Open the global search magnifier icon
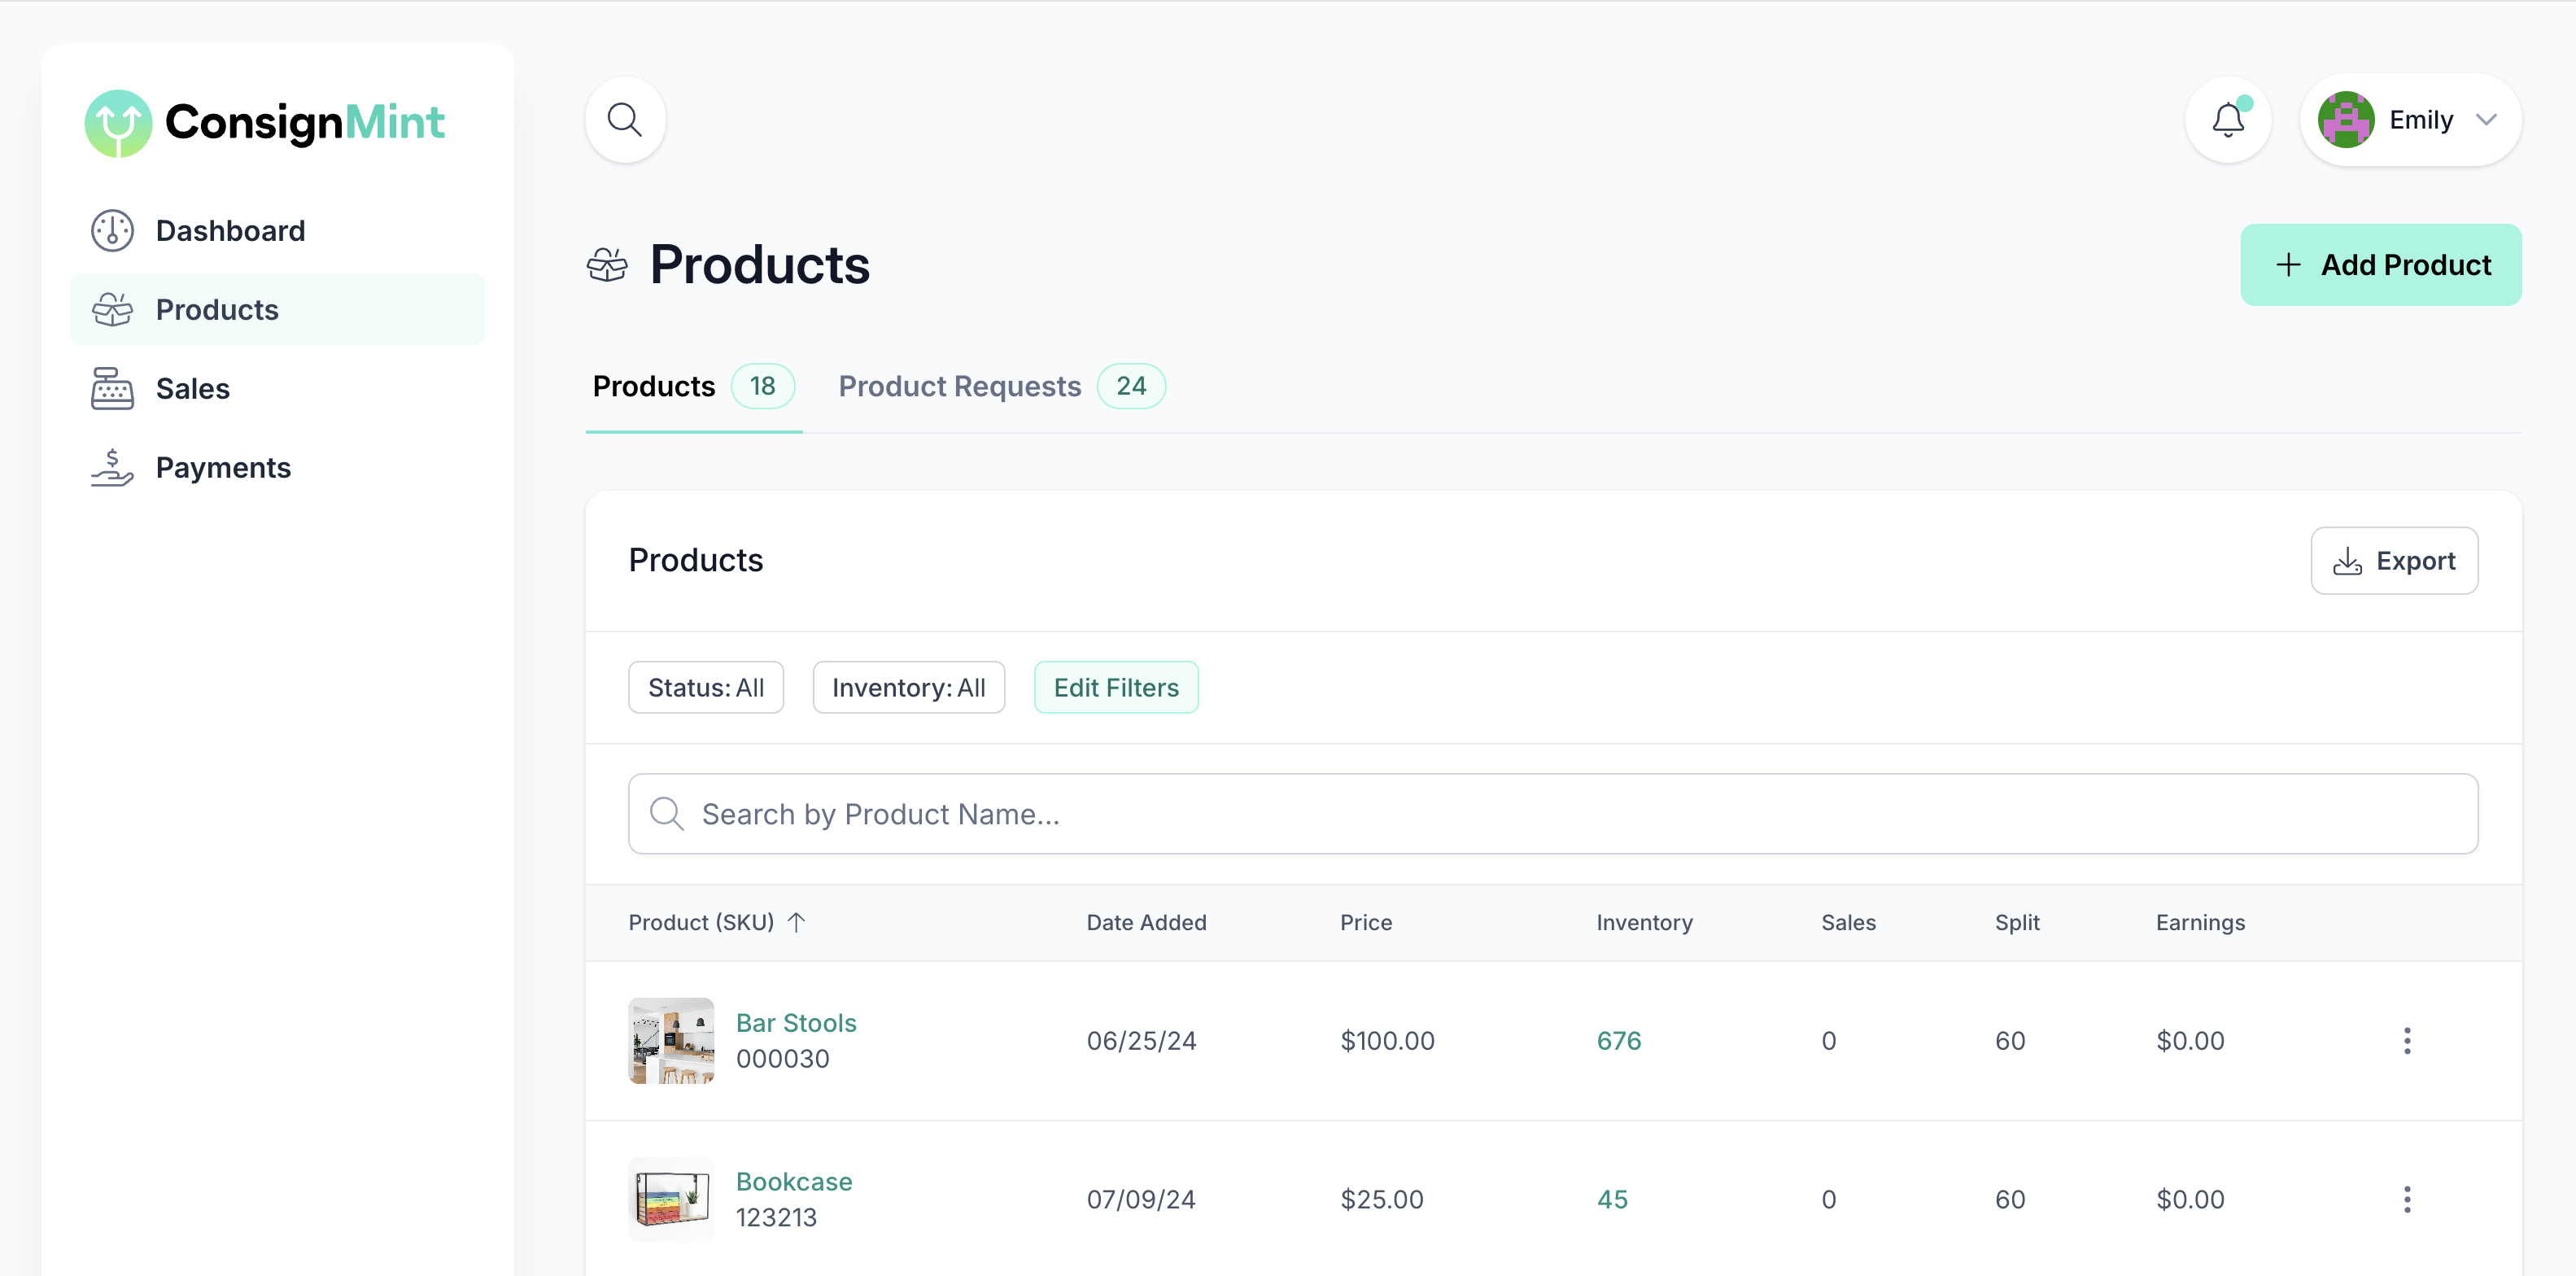 (625, 120)
